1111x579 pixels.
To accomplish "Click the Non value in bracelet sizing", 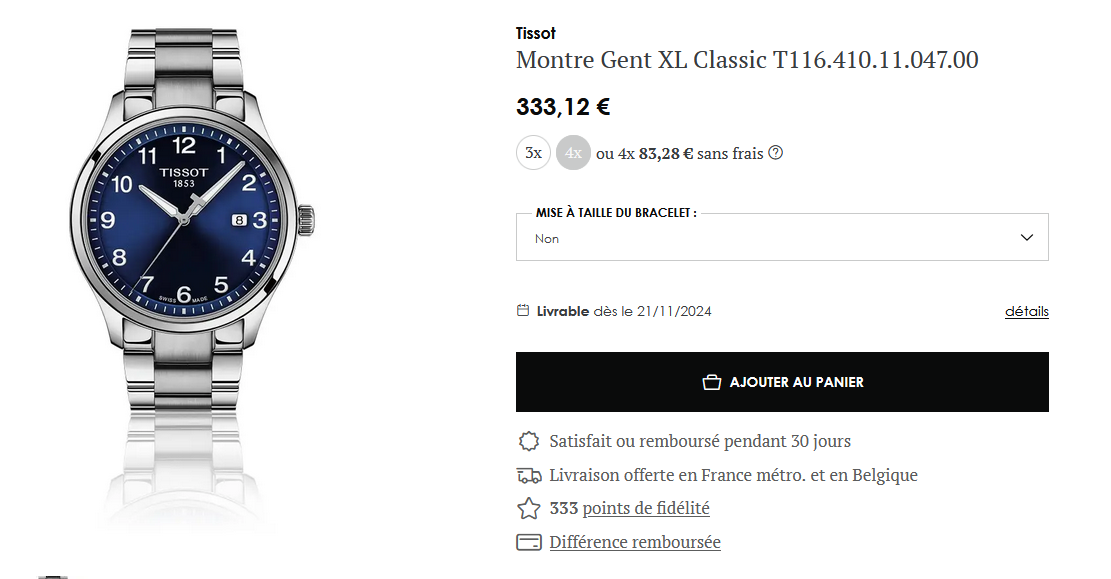I will (547, 239).
